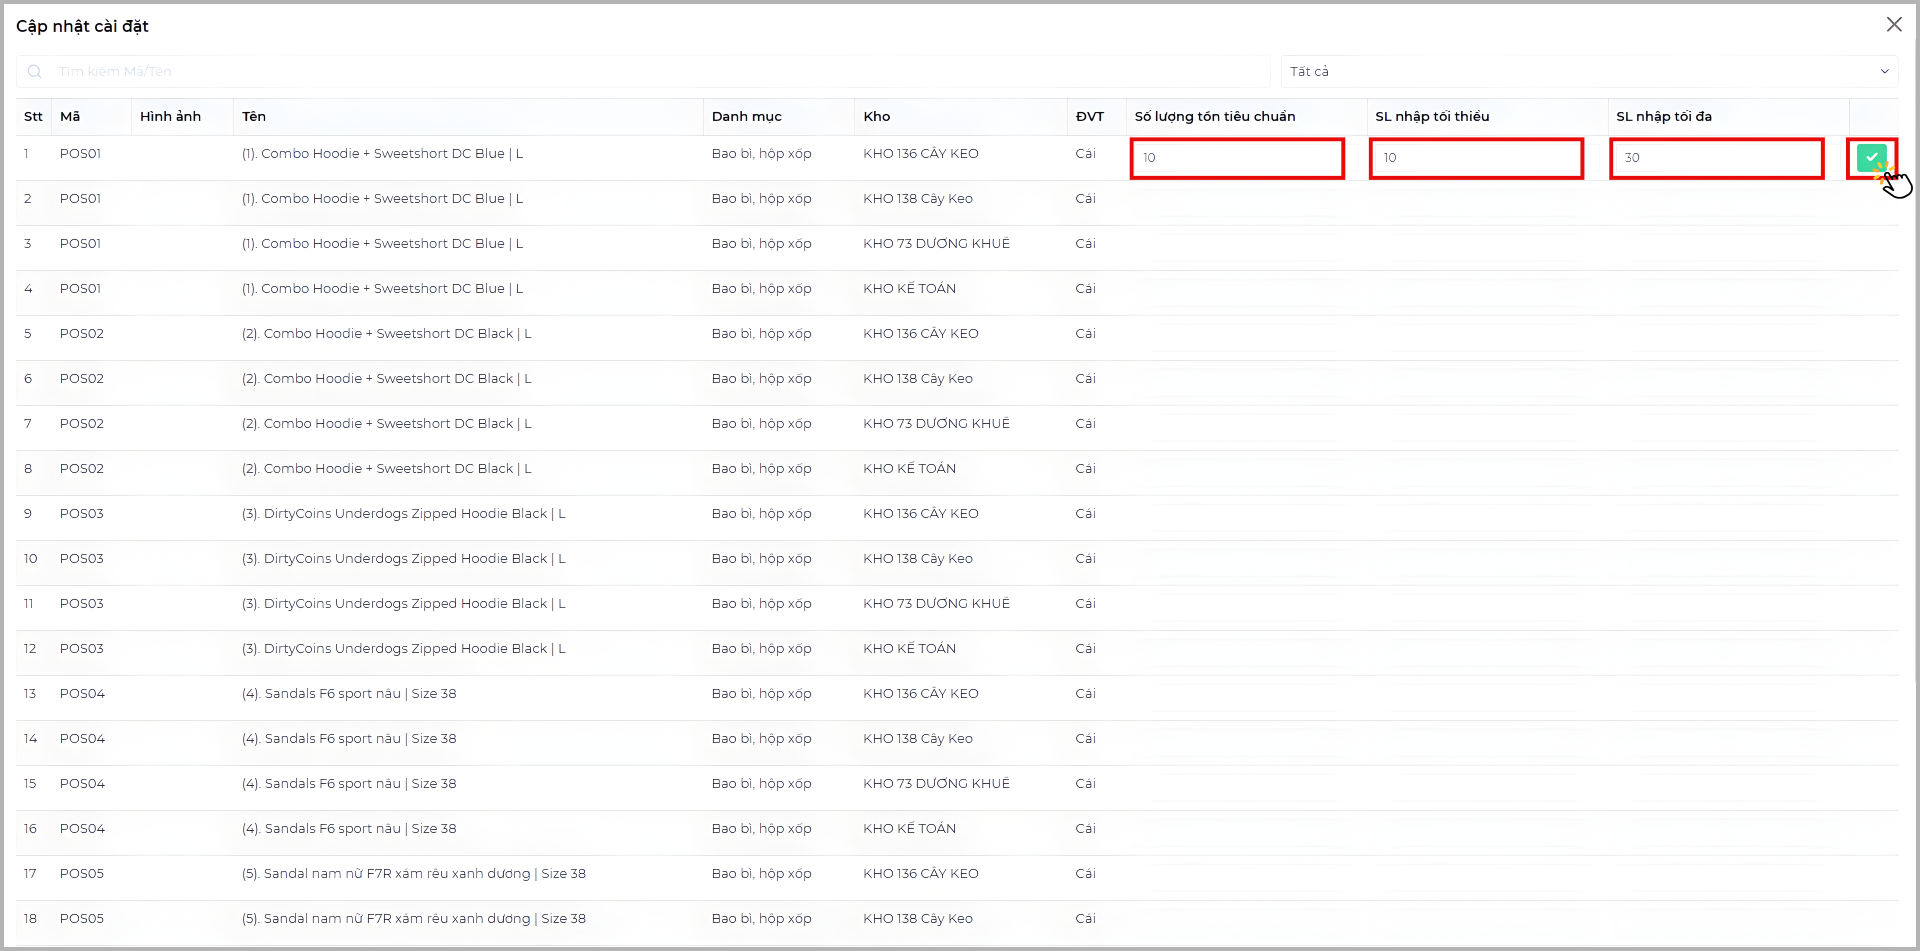Edit the Số lượng tồn tiêu chuẩn input
The width and height of the screenshot is (1920, 951).
point(1237,158)
